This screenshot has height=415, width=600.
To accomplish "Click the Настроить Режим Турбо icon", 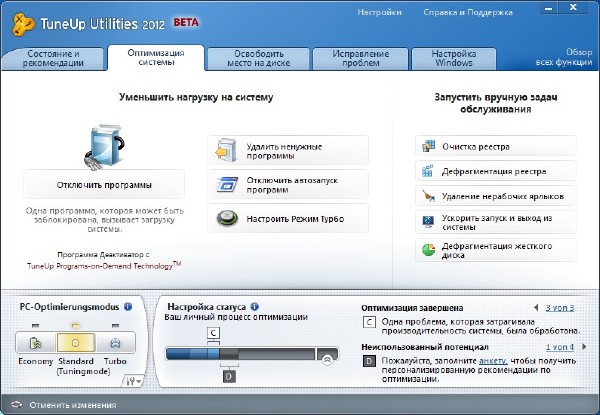I will click(226, 217).
